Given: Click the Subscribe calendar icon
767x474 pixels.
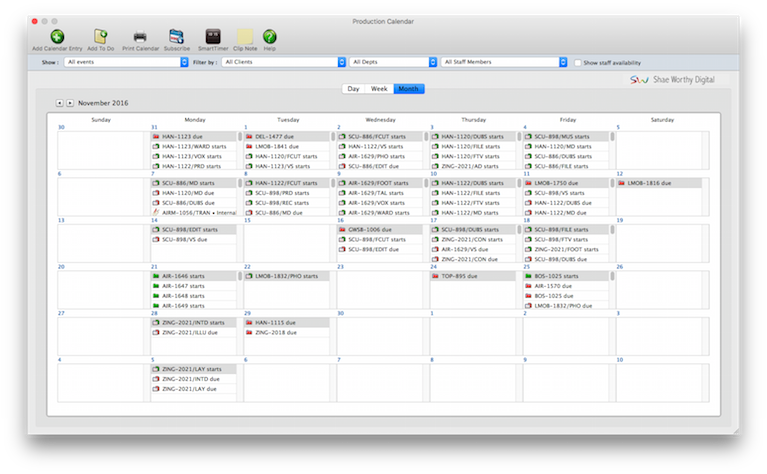Looking at the screenshot, I should pyautogui.click(x=177, y=37).
